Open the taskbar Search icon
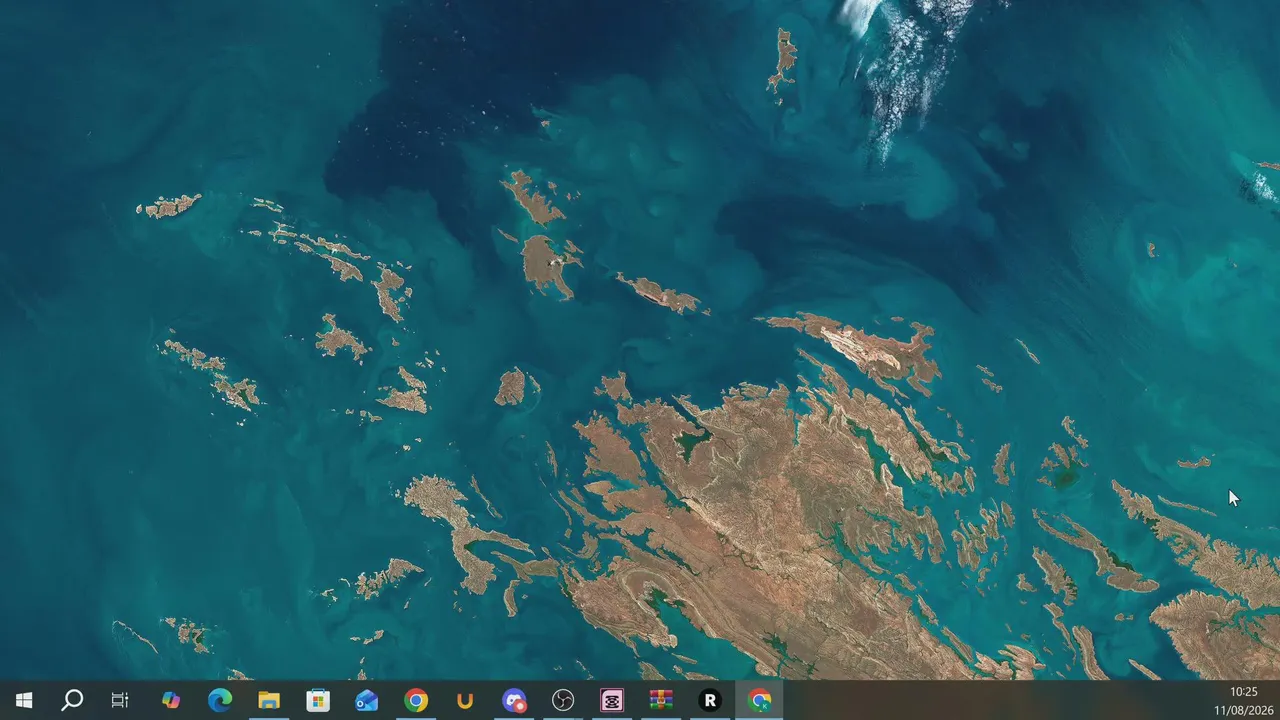Viewport: 1280px width, 720px height. [x=72, y=701]
